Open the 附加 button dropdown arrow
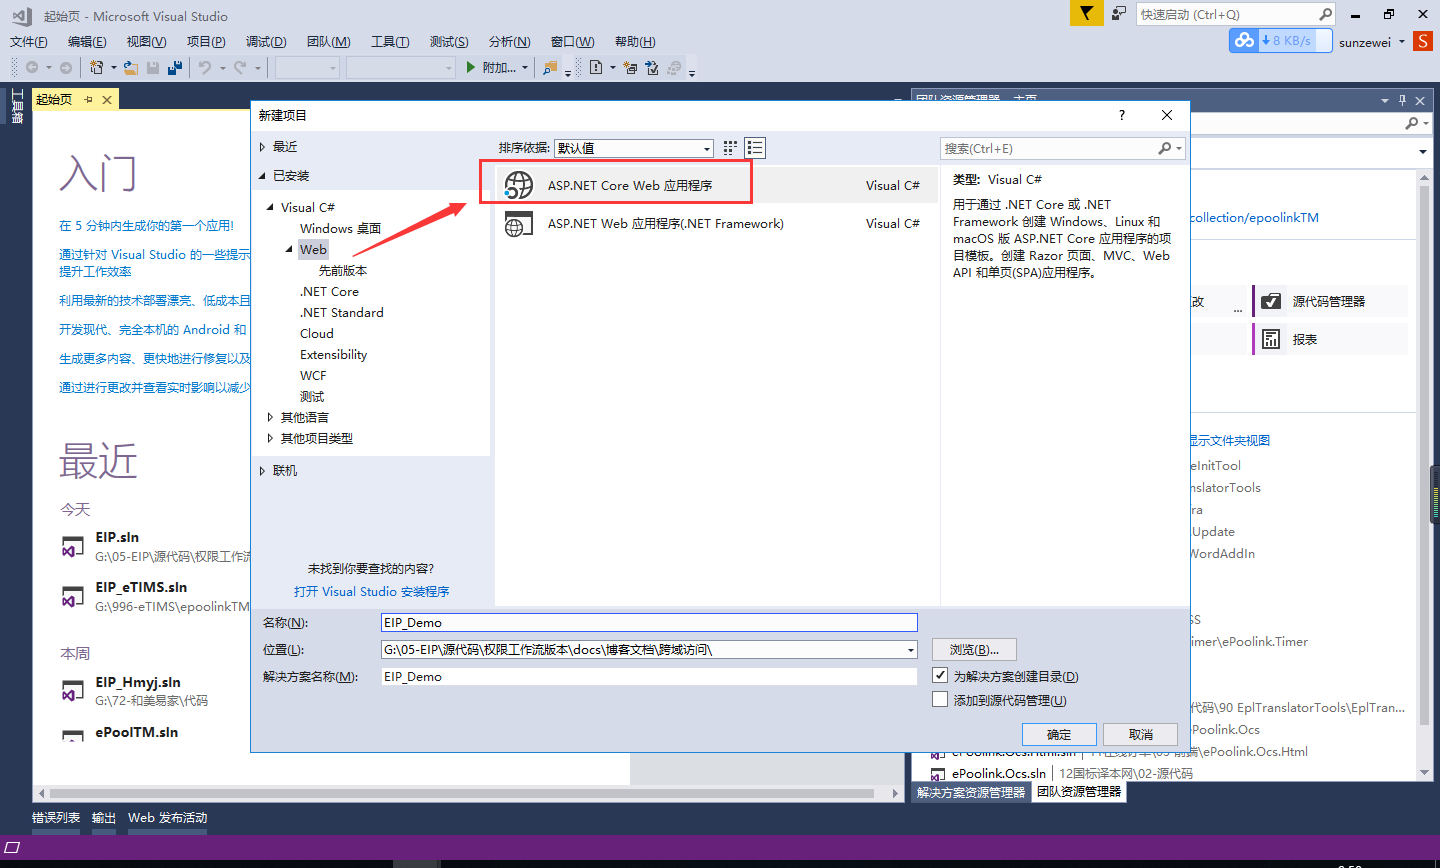Image resolution: width=1440 pixels, height=868 pixels. point(524,68)
